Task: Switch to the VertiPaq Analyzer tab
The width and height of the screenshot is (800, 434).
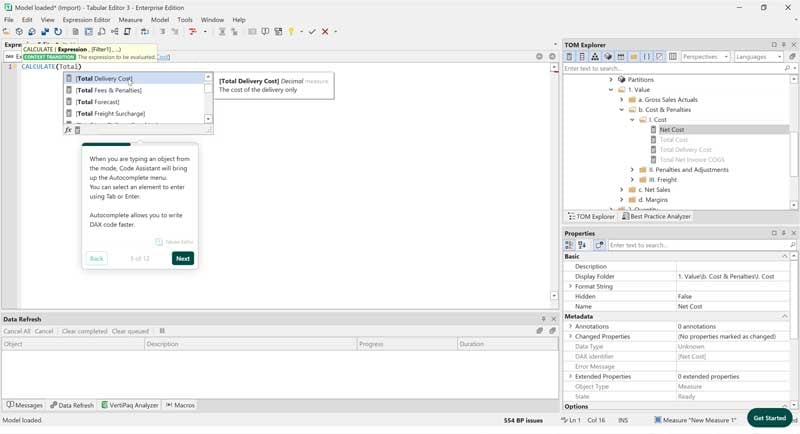Action: 130,405
